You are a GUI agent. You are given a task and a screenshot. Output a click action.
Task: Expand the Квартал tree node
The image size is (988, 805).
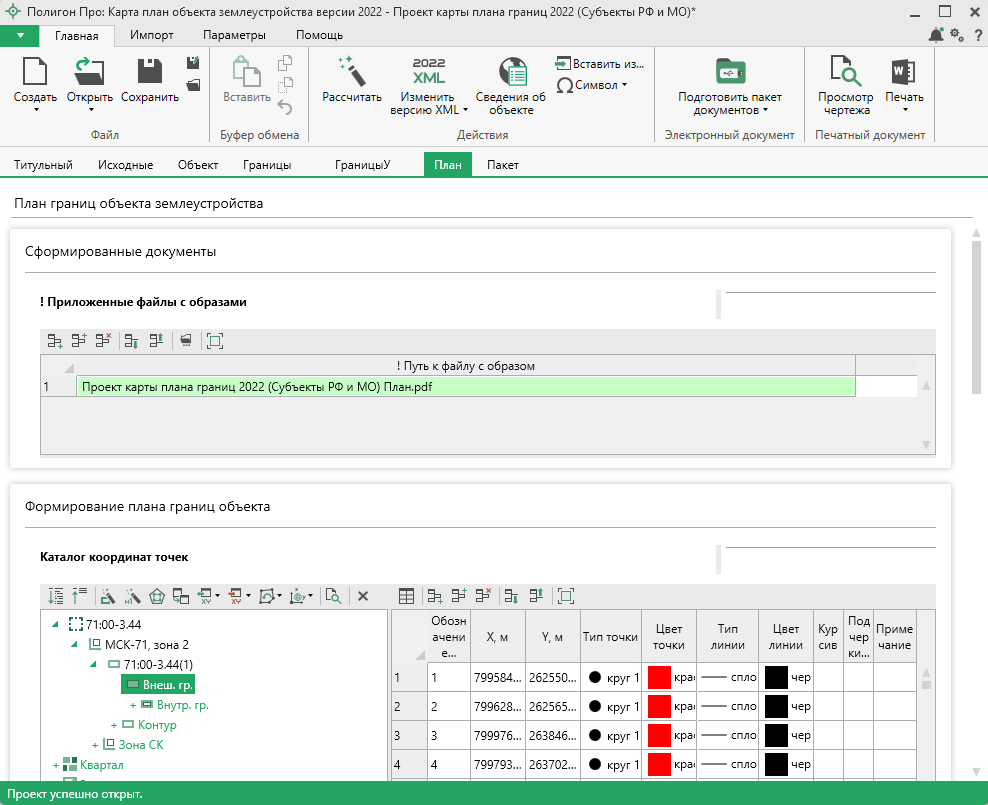(x=56, y=765)
